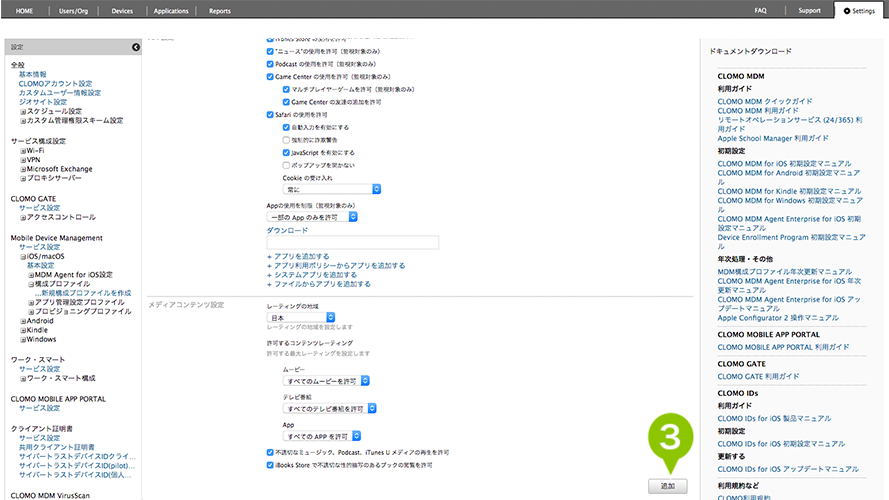Toggle Safari の使用を許可 checkbox

(270, 115)
